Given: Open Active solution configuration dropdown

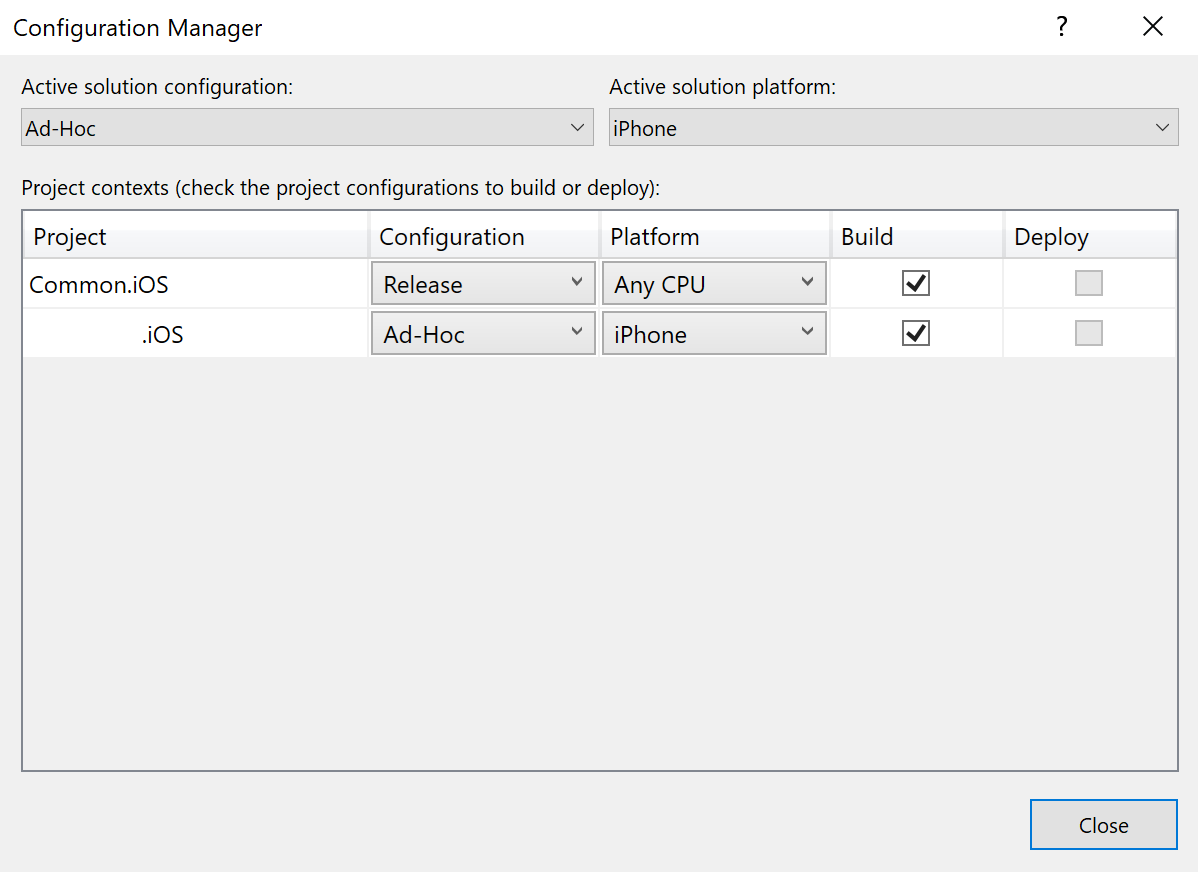Looking at the screenshot, I should pyautogui.click(x=306, y=128).
